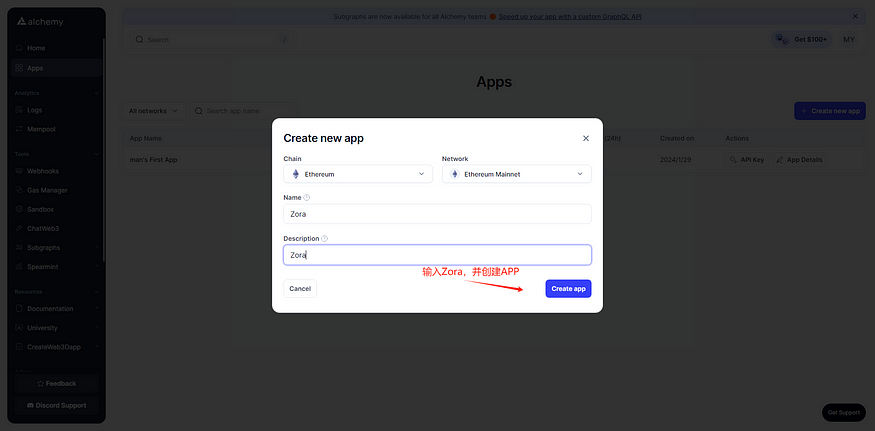Viewport: 875px width, 431px height.
Task: Open Apps from the sidebar
Action: (56, 68)
